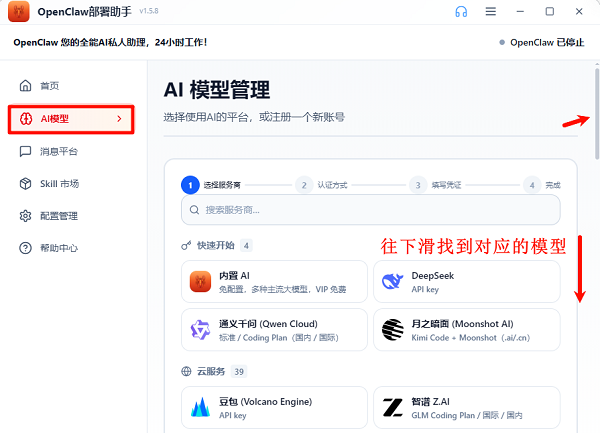Choose the 智谱 Z.AI card

[x=467, y=407]
